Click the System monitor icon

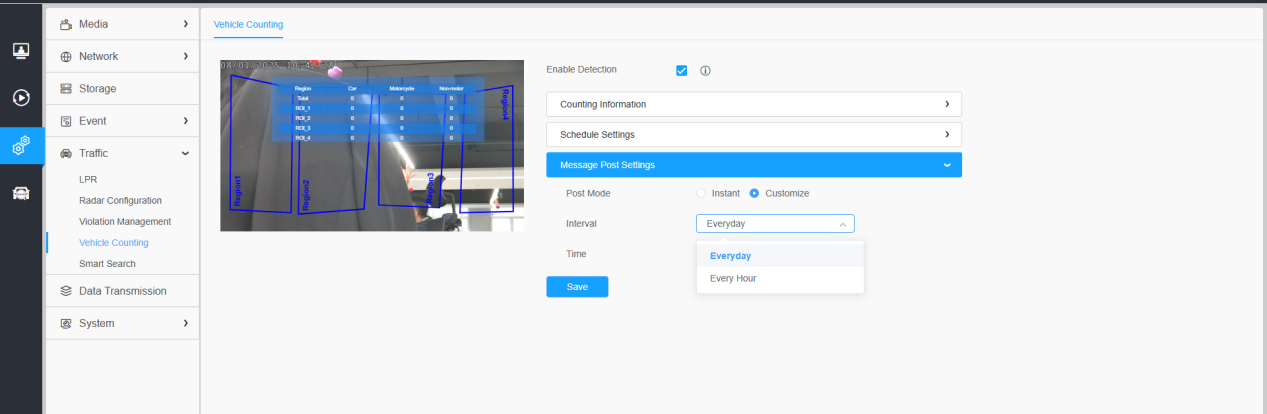tap(66, 323)
